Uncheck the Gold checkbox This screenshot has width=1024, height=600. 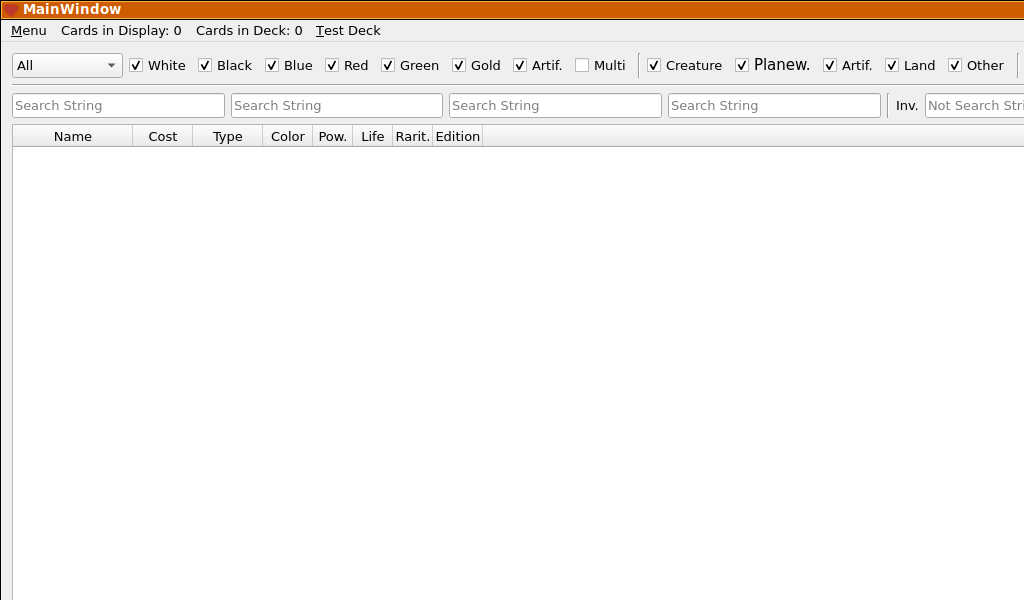(459, 66)
